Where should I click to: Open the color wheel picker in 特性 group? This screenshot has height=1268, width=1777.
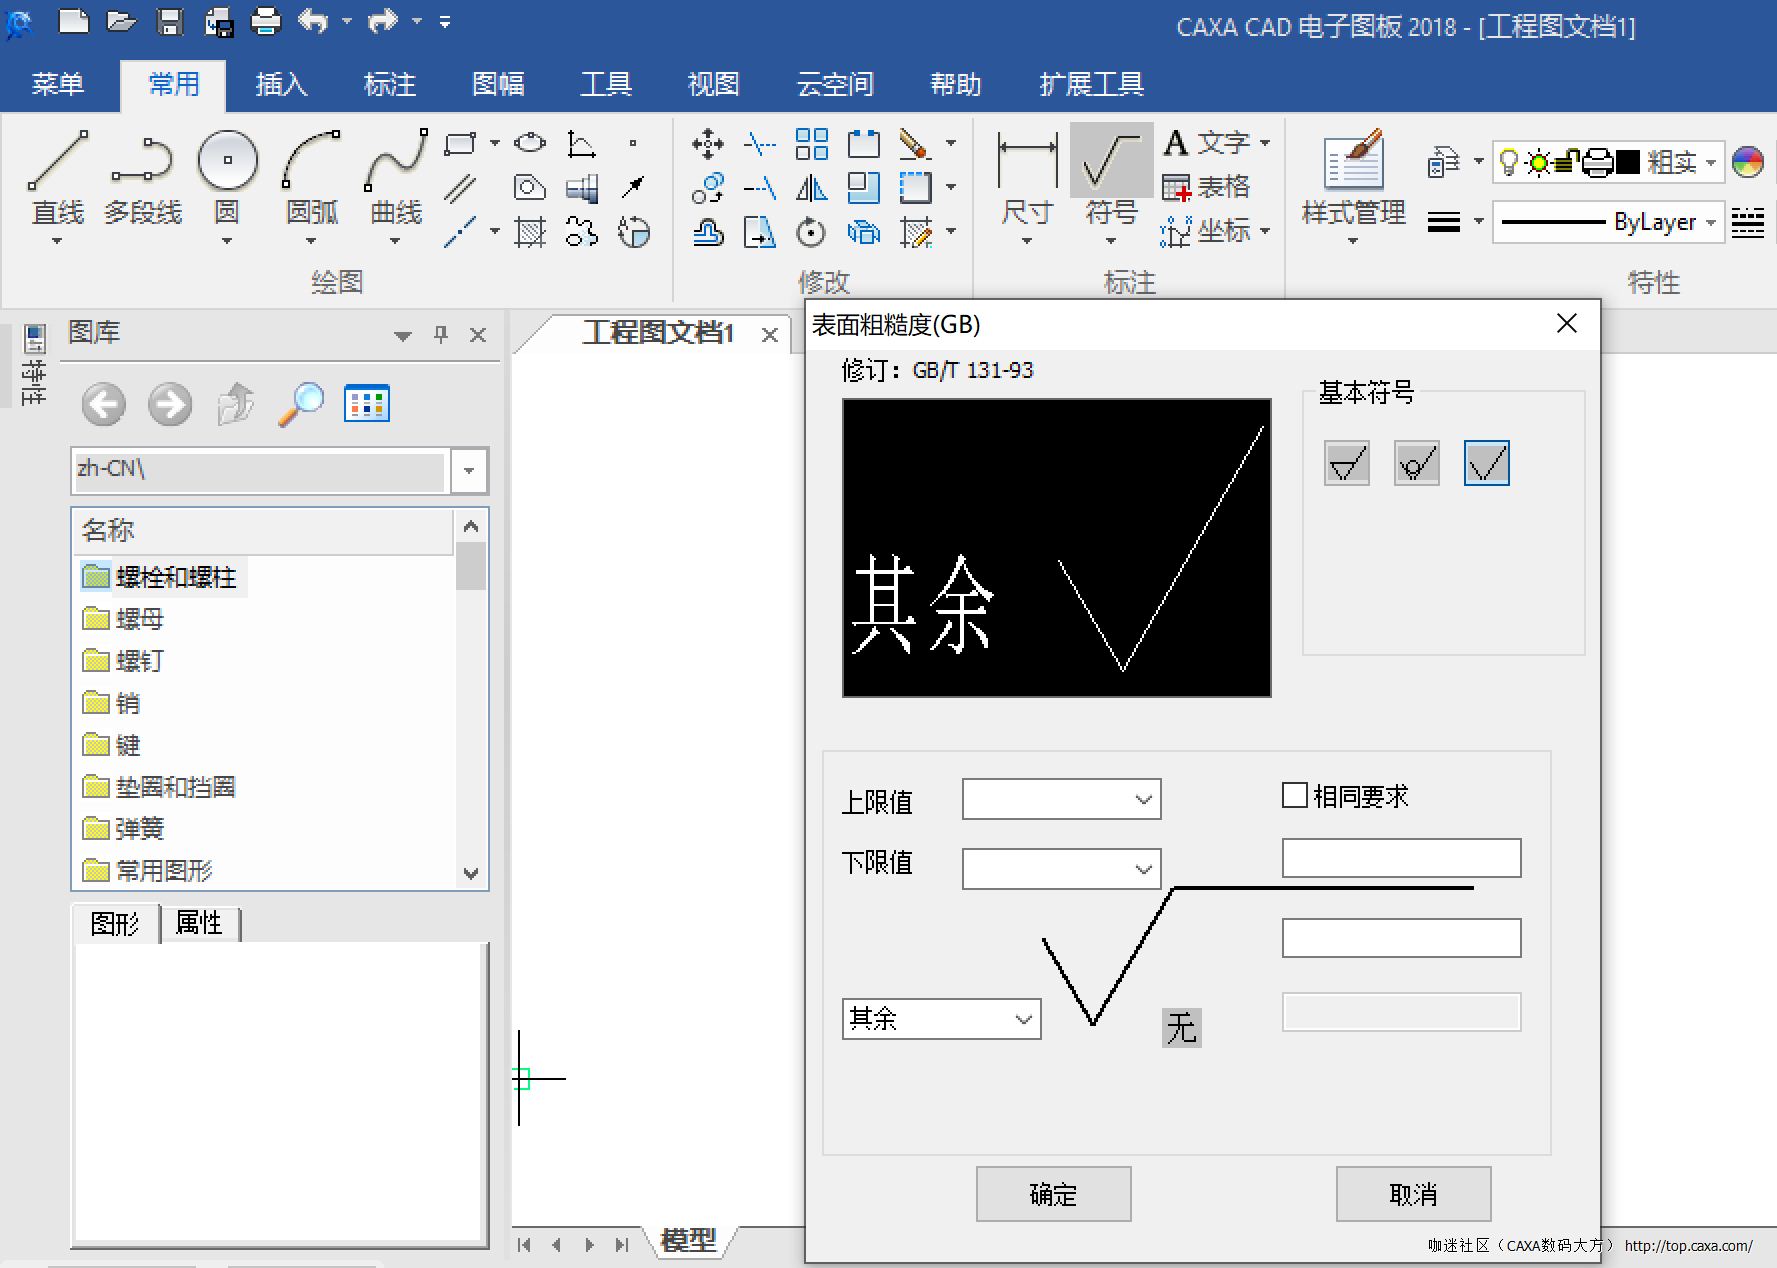pos(1747,162)
